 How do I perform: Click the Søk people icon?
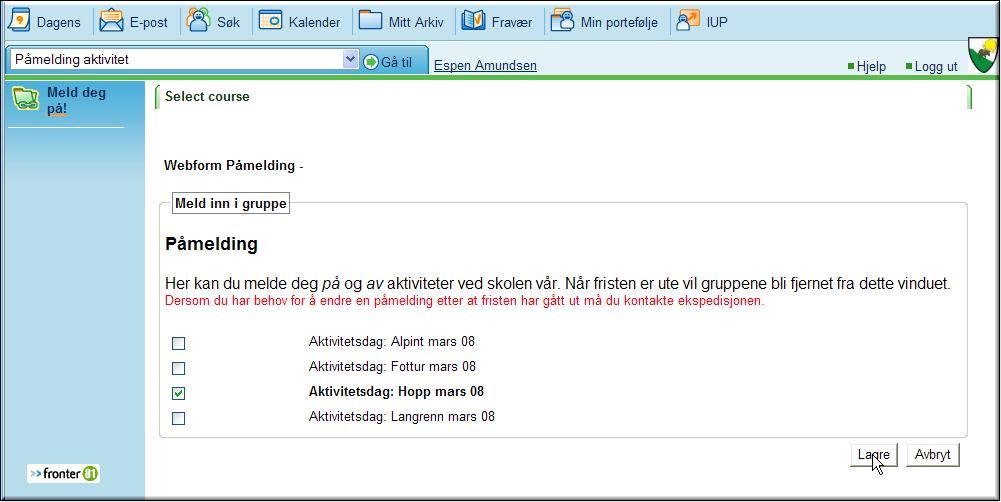click(x=199, y=20)
